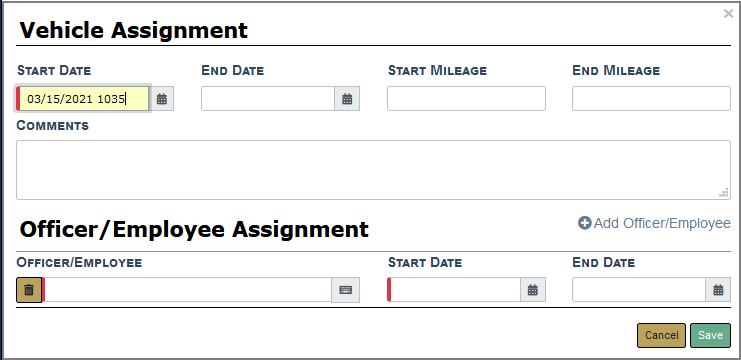Screen dimensions: 741x360
Task: Open the Vehicle Assignment End Date calendar picker
Action: click(x=347, y=99)
